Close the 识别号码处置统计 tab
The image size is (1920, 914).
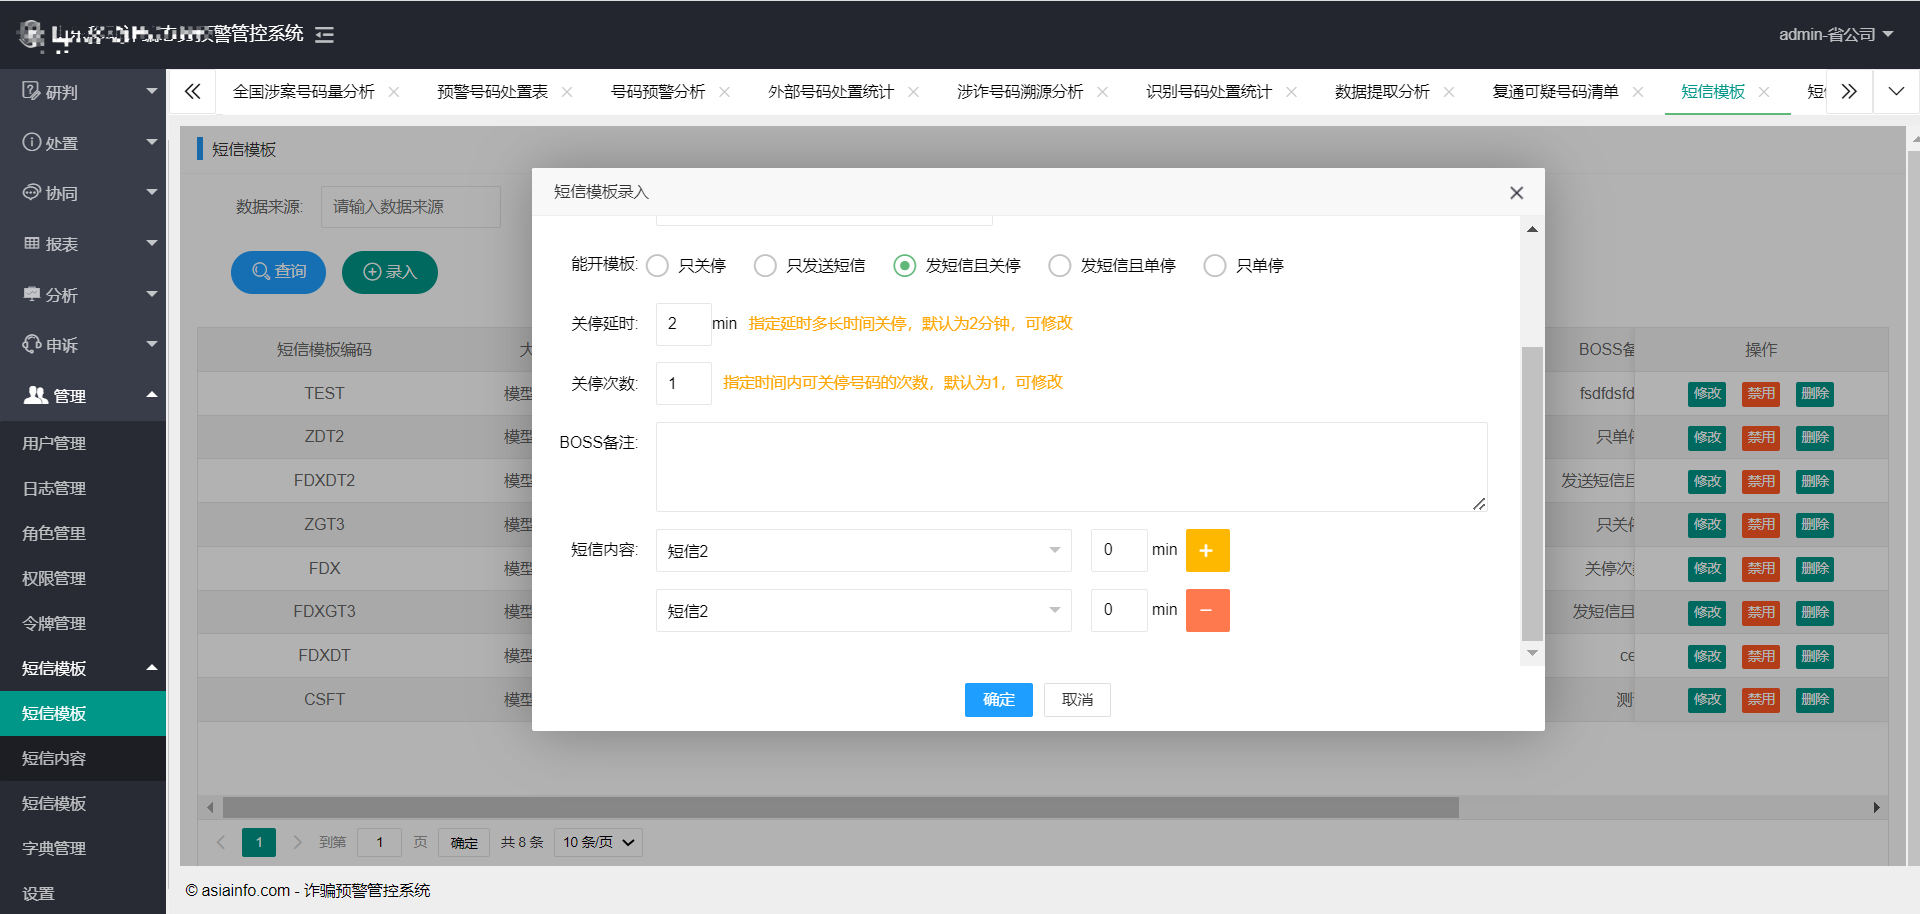[1291, 92]
